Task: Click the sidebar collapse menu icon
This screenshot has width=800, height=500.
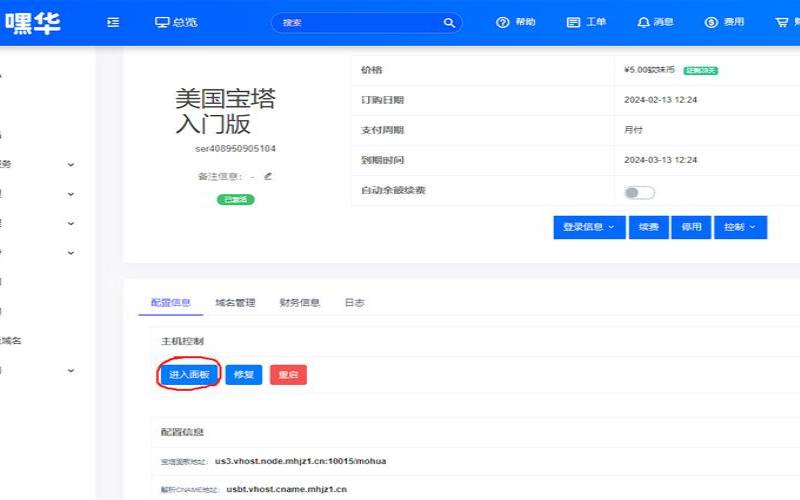Action: click(113, 22)
